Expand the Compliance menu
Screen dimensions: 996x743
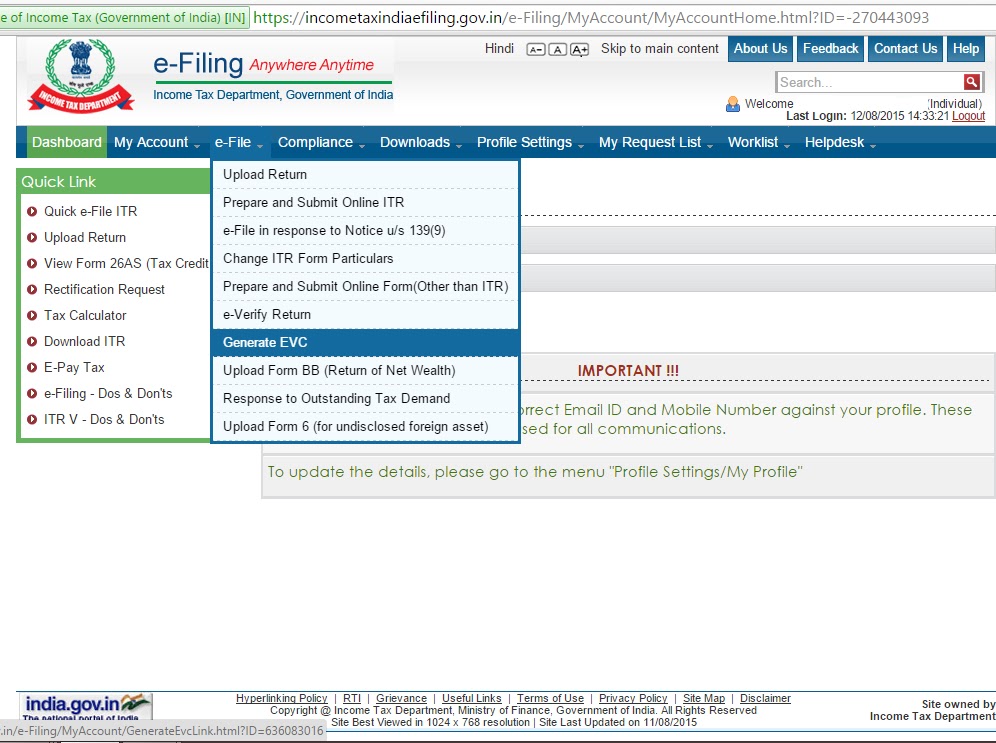coord(321,142)
